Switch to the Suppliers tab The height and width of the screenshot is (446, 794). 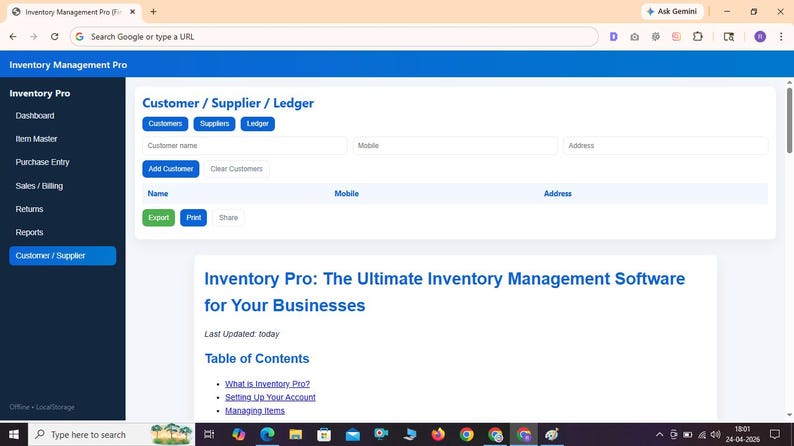[x=214, y=124]
